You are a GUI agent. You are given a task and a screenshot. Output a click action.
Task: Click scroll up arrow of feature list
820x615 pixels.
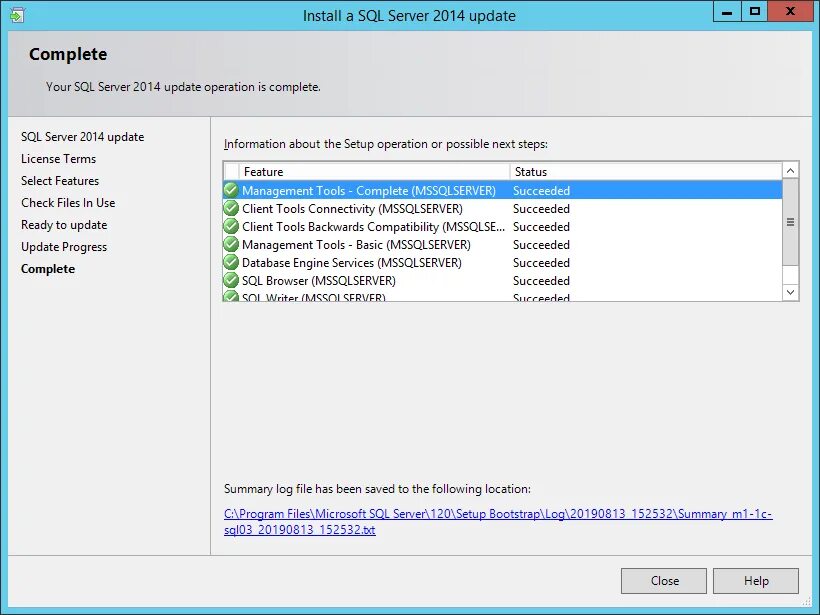pos(790,170)
